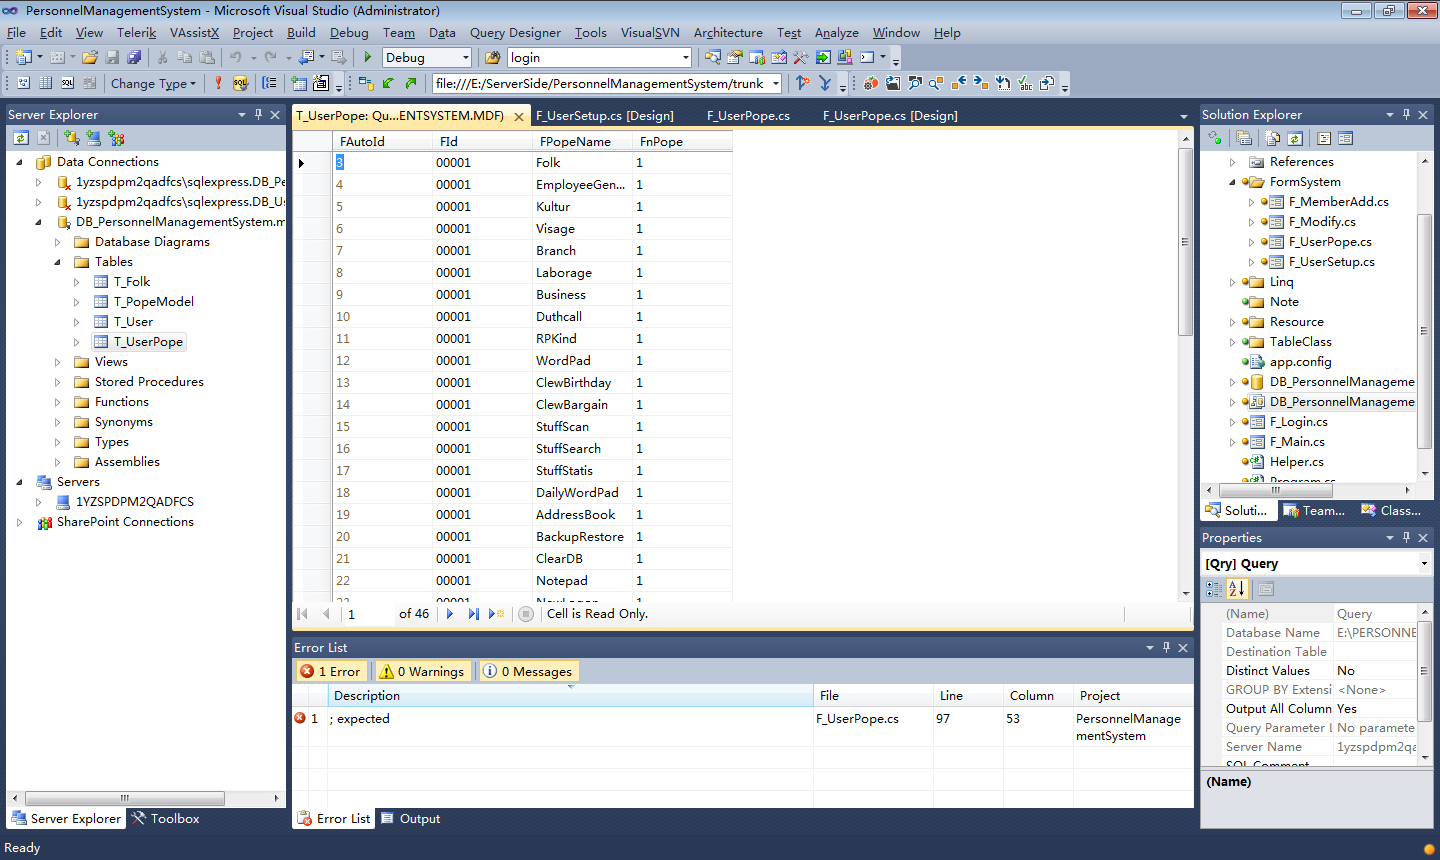The image size is (1440, 860).
Task: Click the Show All Files icon in Solution Explorer
Action: pos(1273,138)
